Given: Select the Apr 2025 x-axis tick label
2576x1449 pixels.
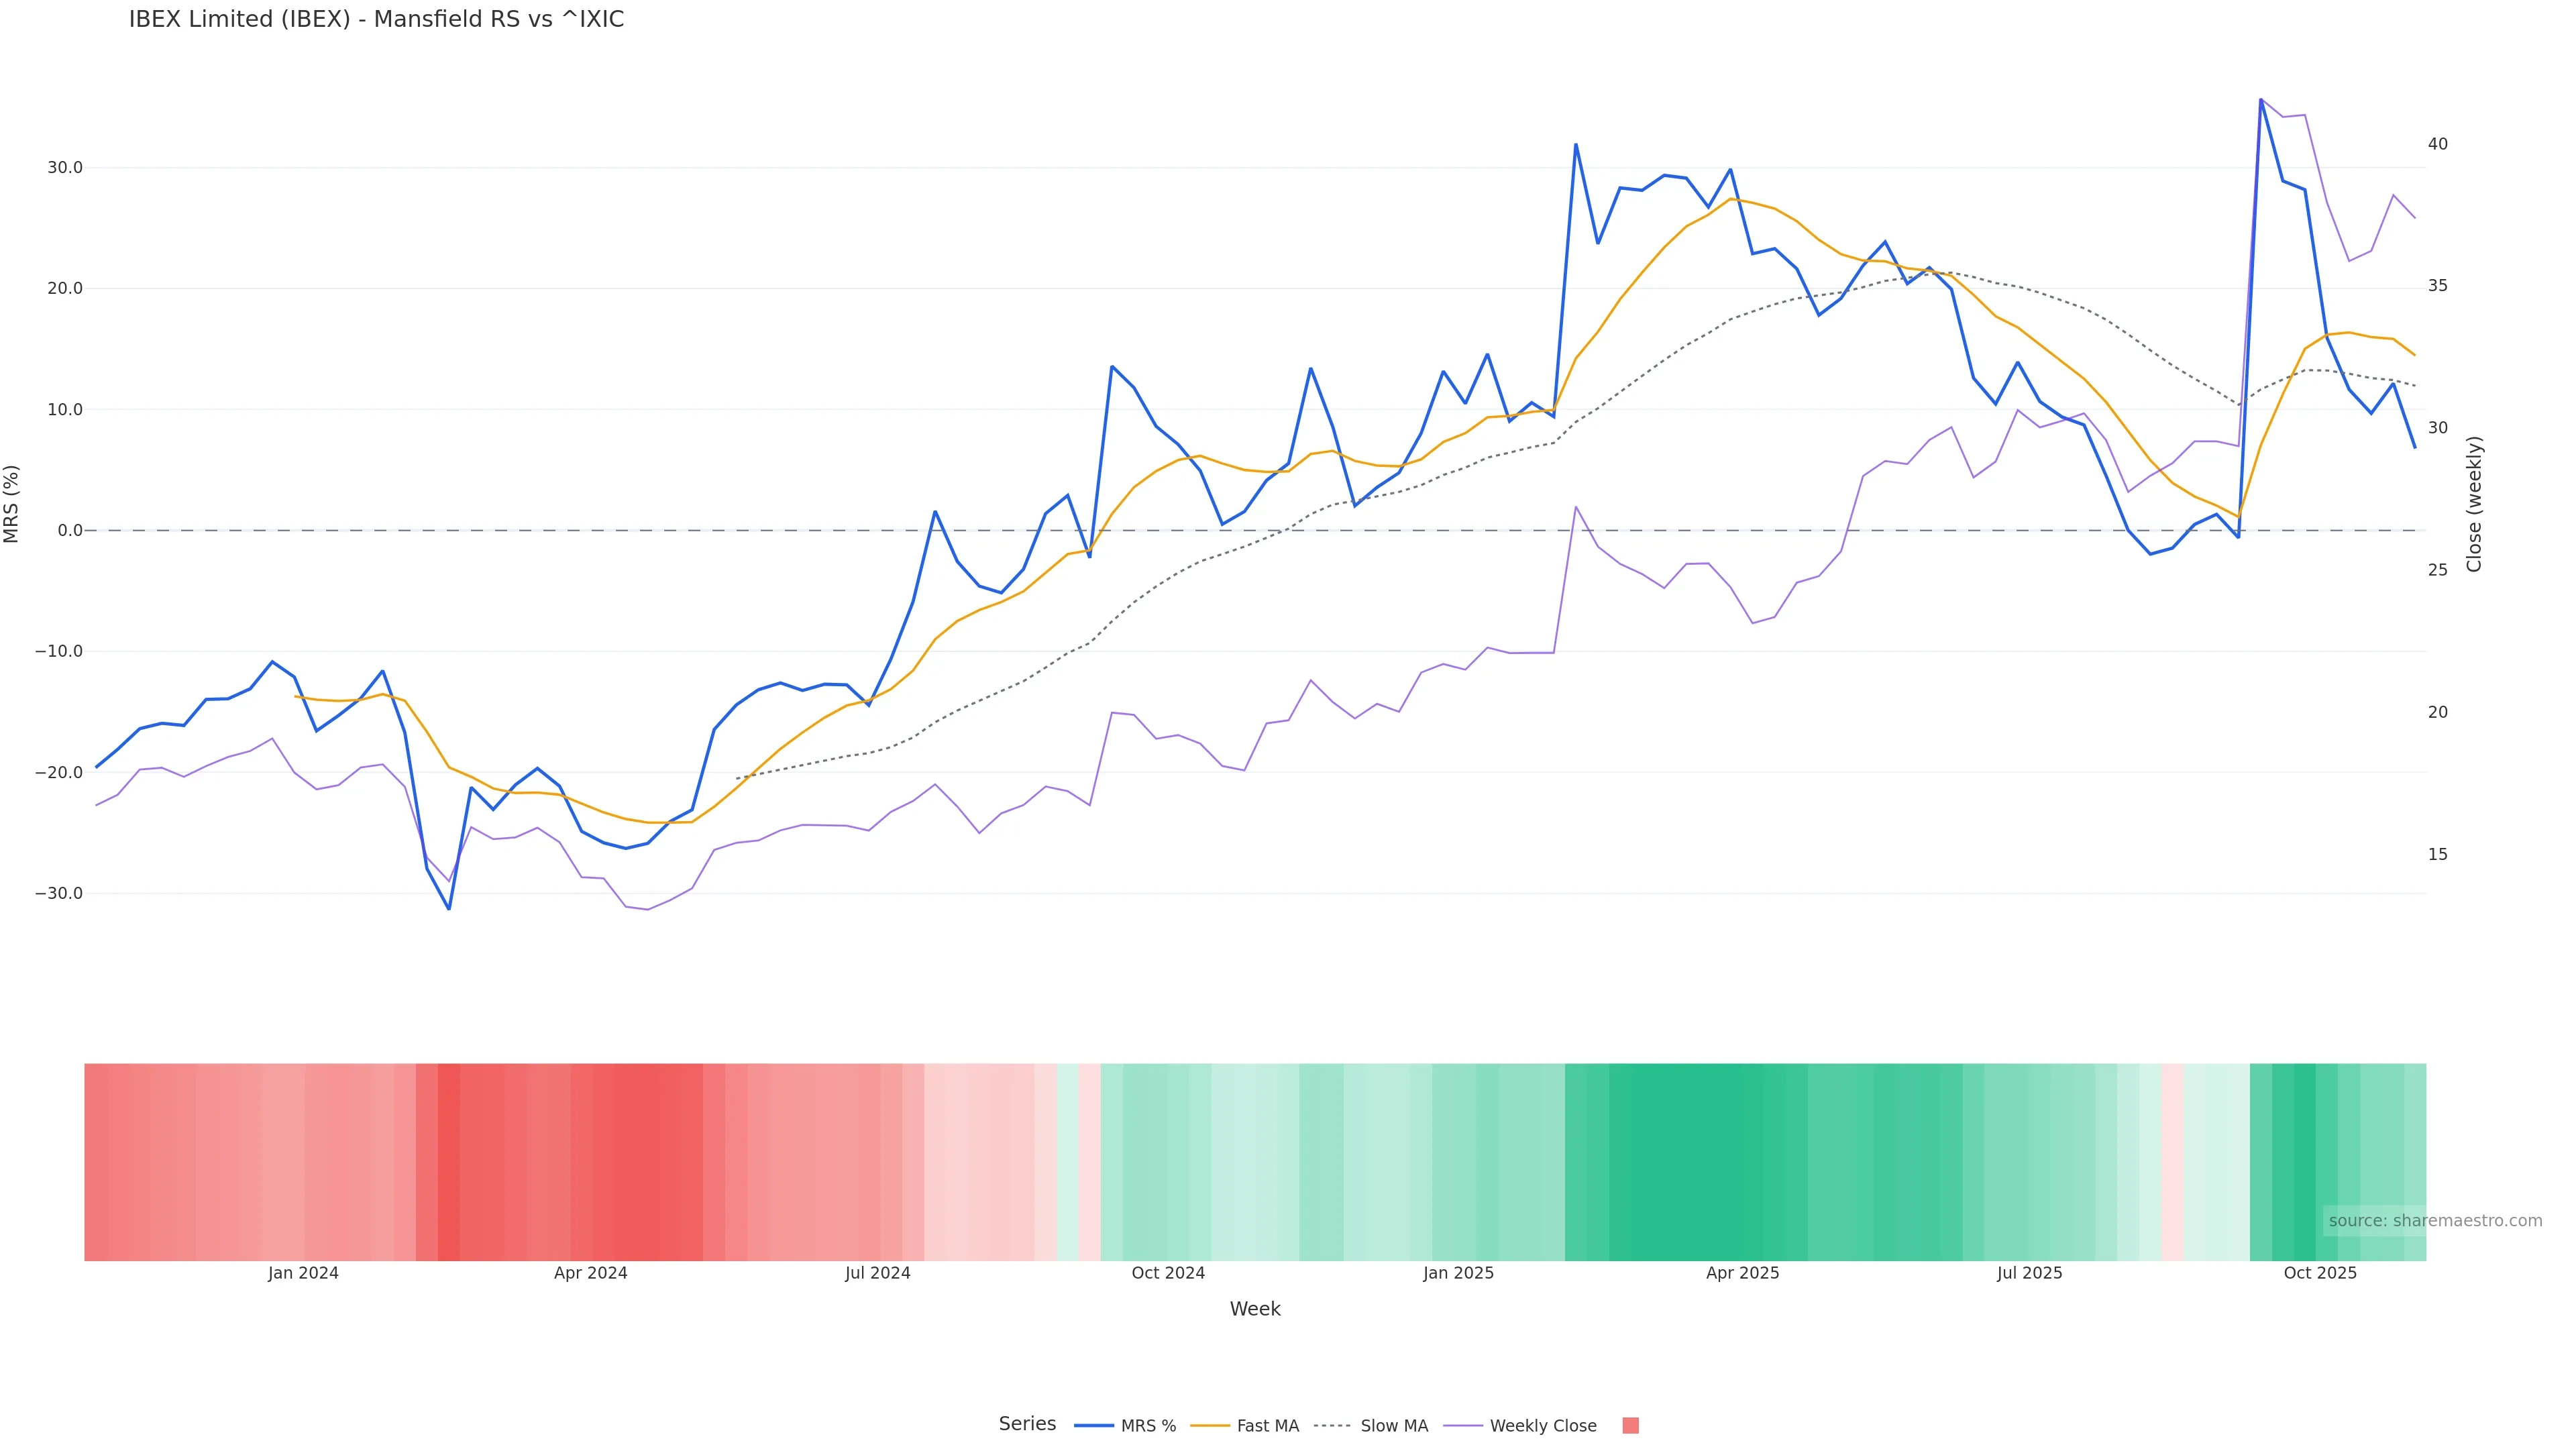Looking at the screenshot, I should click(1742, 1273).
